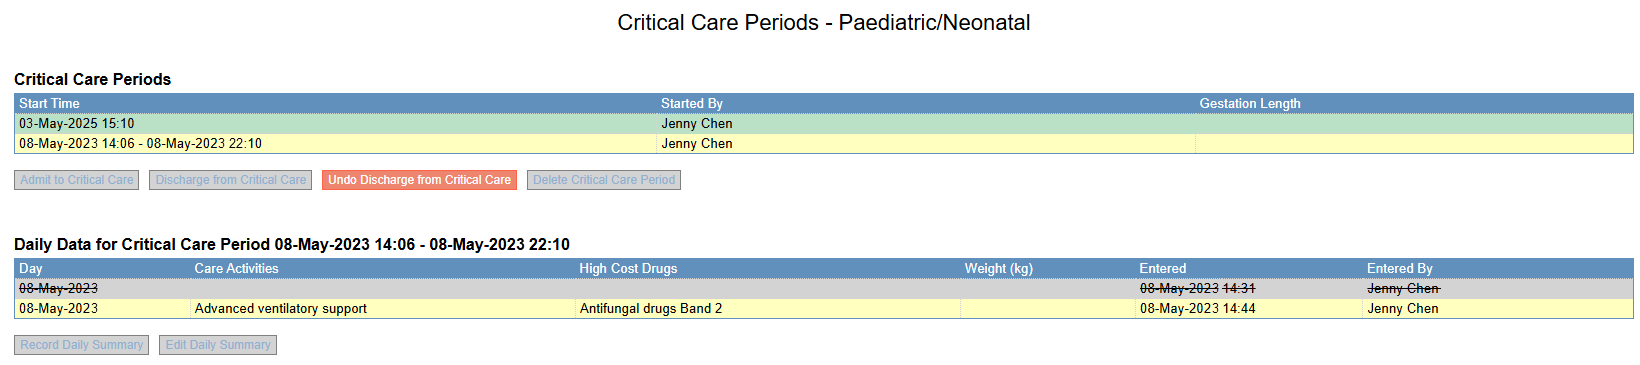Screen dimensions: 1640x365
Task: Click the Gestation Length column header
Action: [1250, 104]
